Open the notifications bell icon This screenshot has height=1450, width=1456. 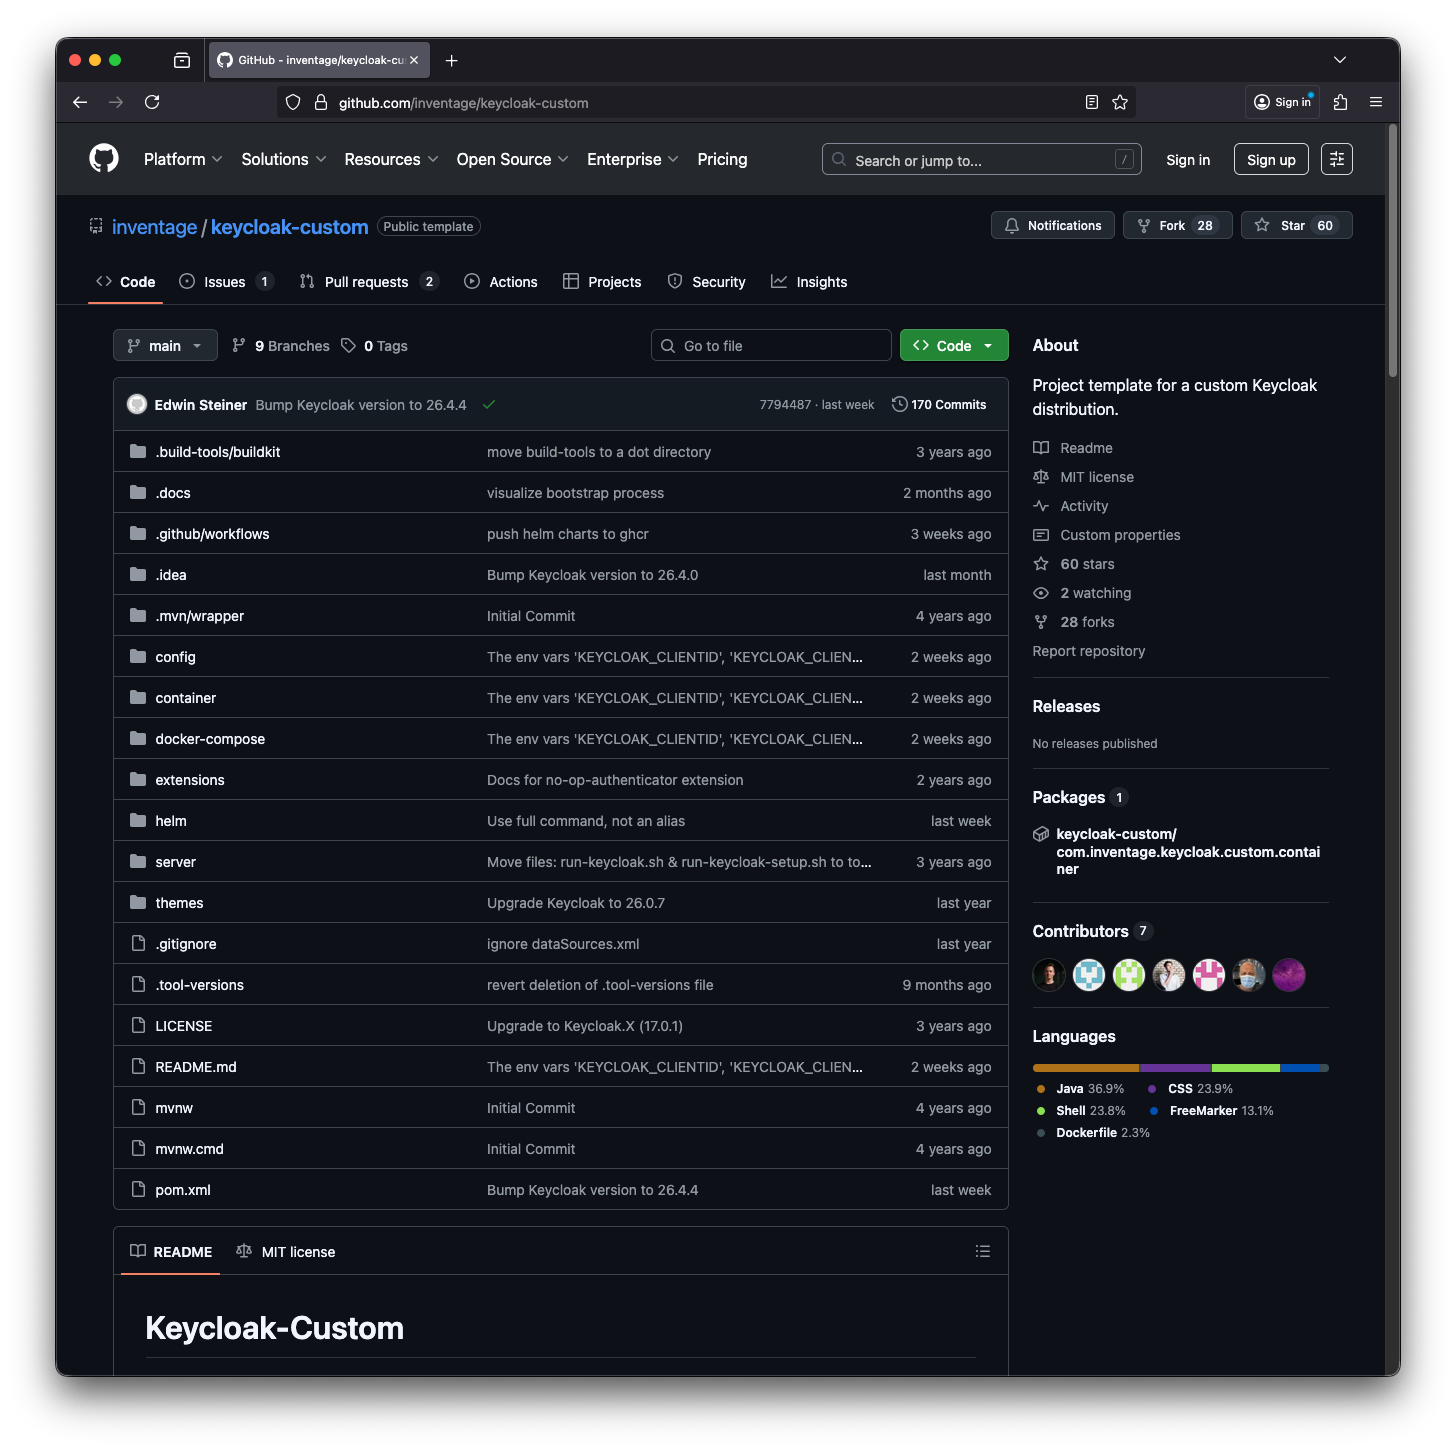(1012, 225)
